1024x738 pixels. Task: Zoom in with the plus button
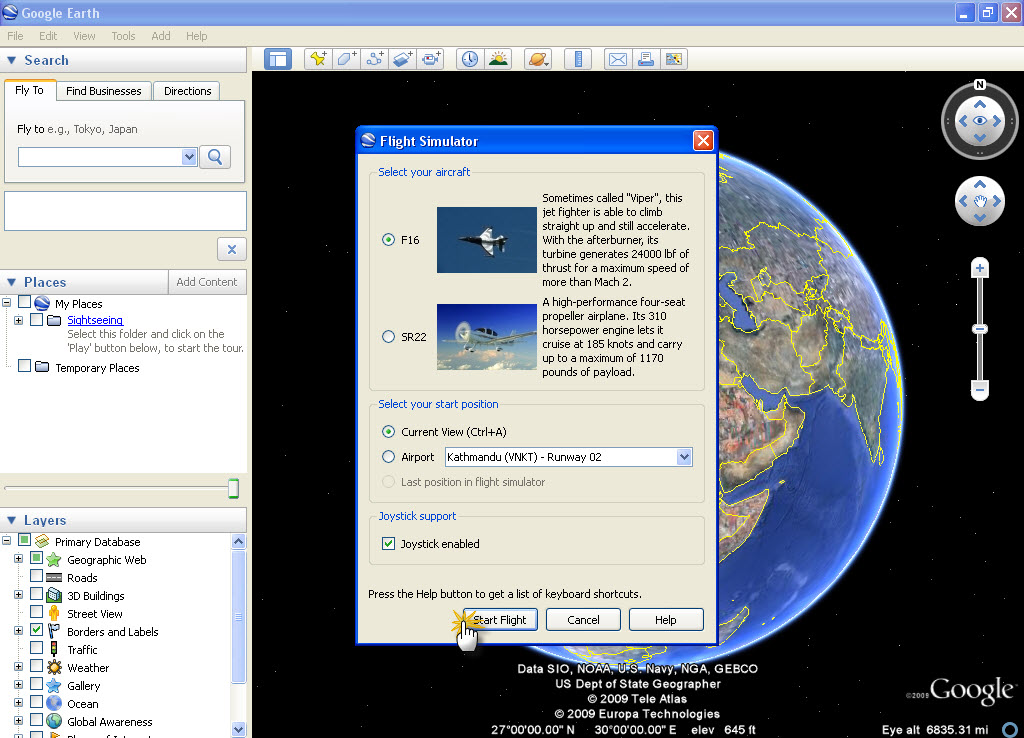point(980,268)
